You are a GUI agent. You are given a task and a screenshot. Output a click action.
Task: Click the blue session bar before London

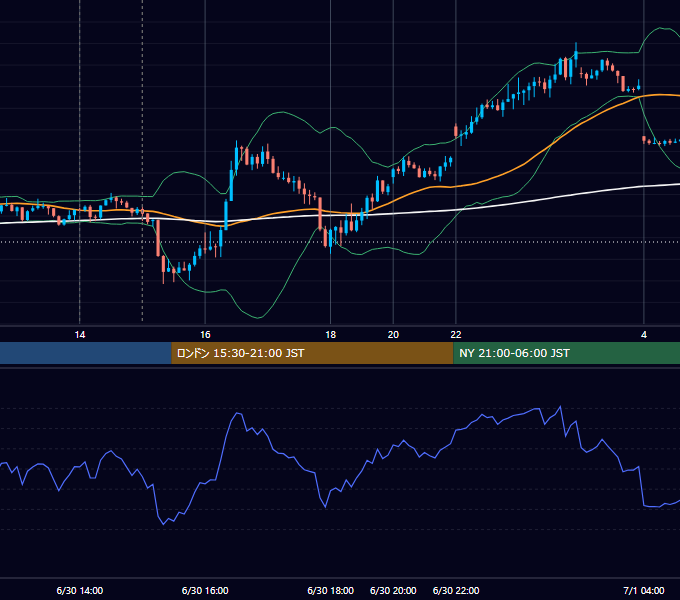pyautogui.click(x=86, y=353)
